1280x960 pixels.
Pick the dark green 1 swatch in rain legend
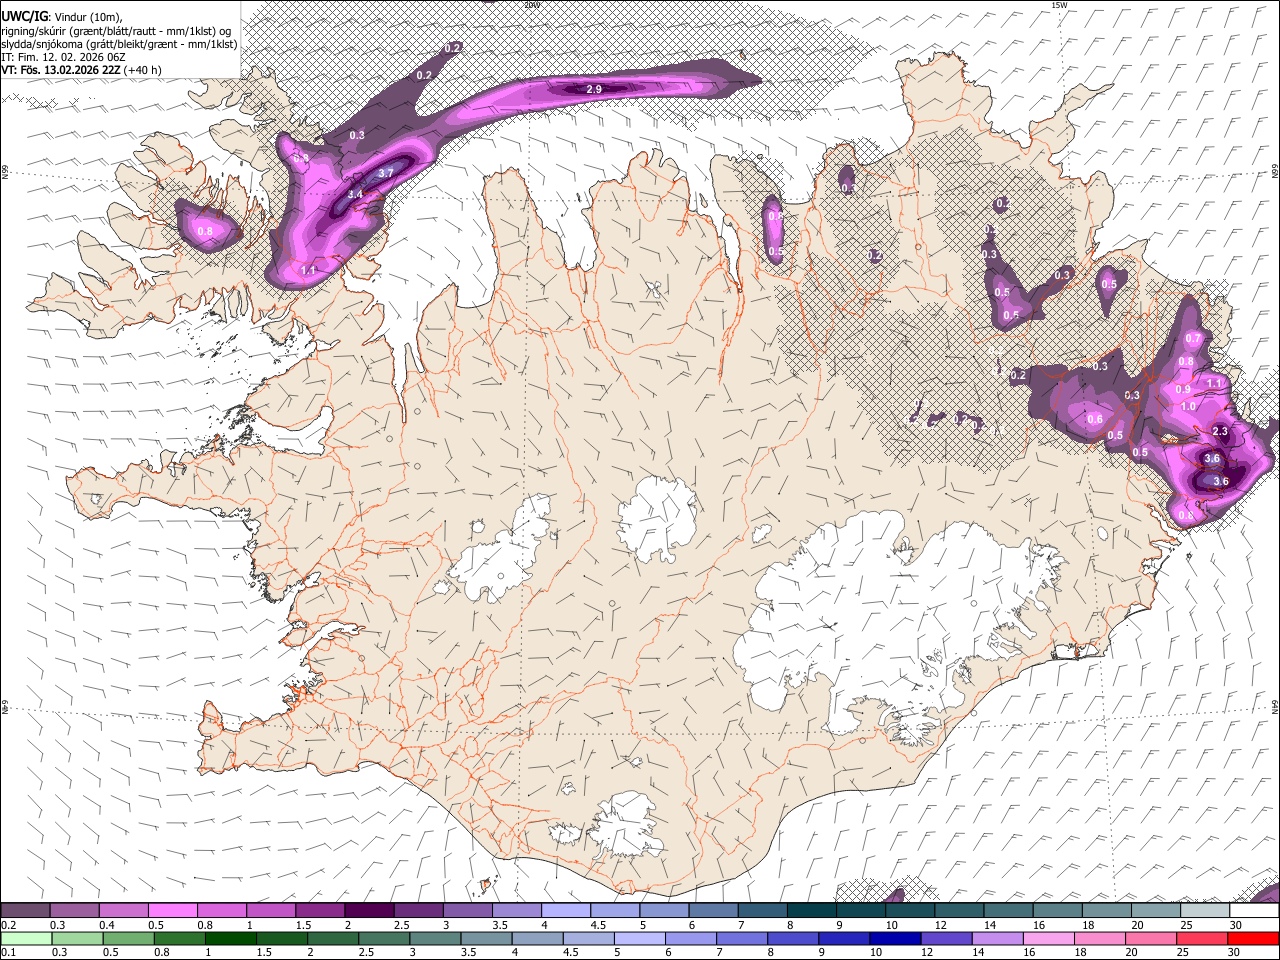pos(231,938)
